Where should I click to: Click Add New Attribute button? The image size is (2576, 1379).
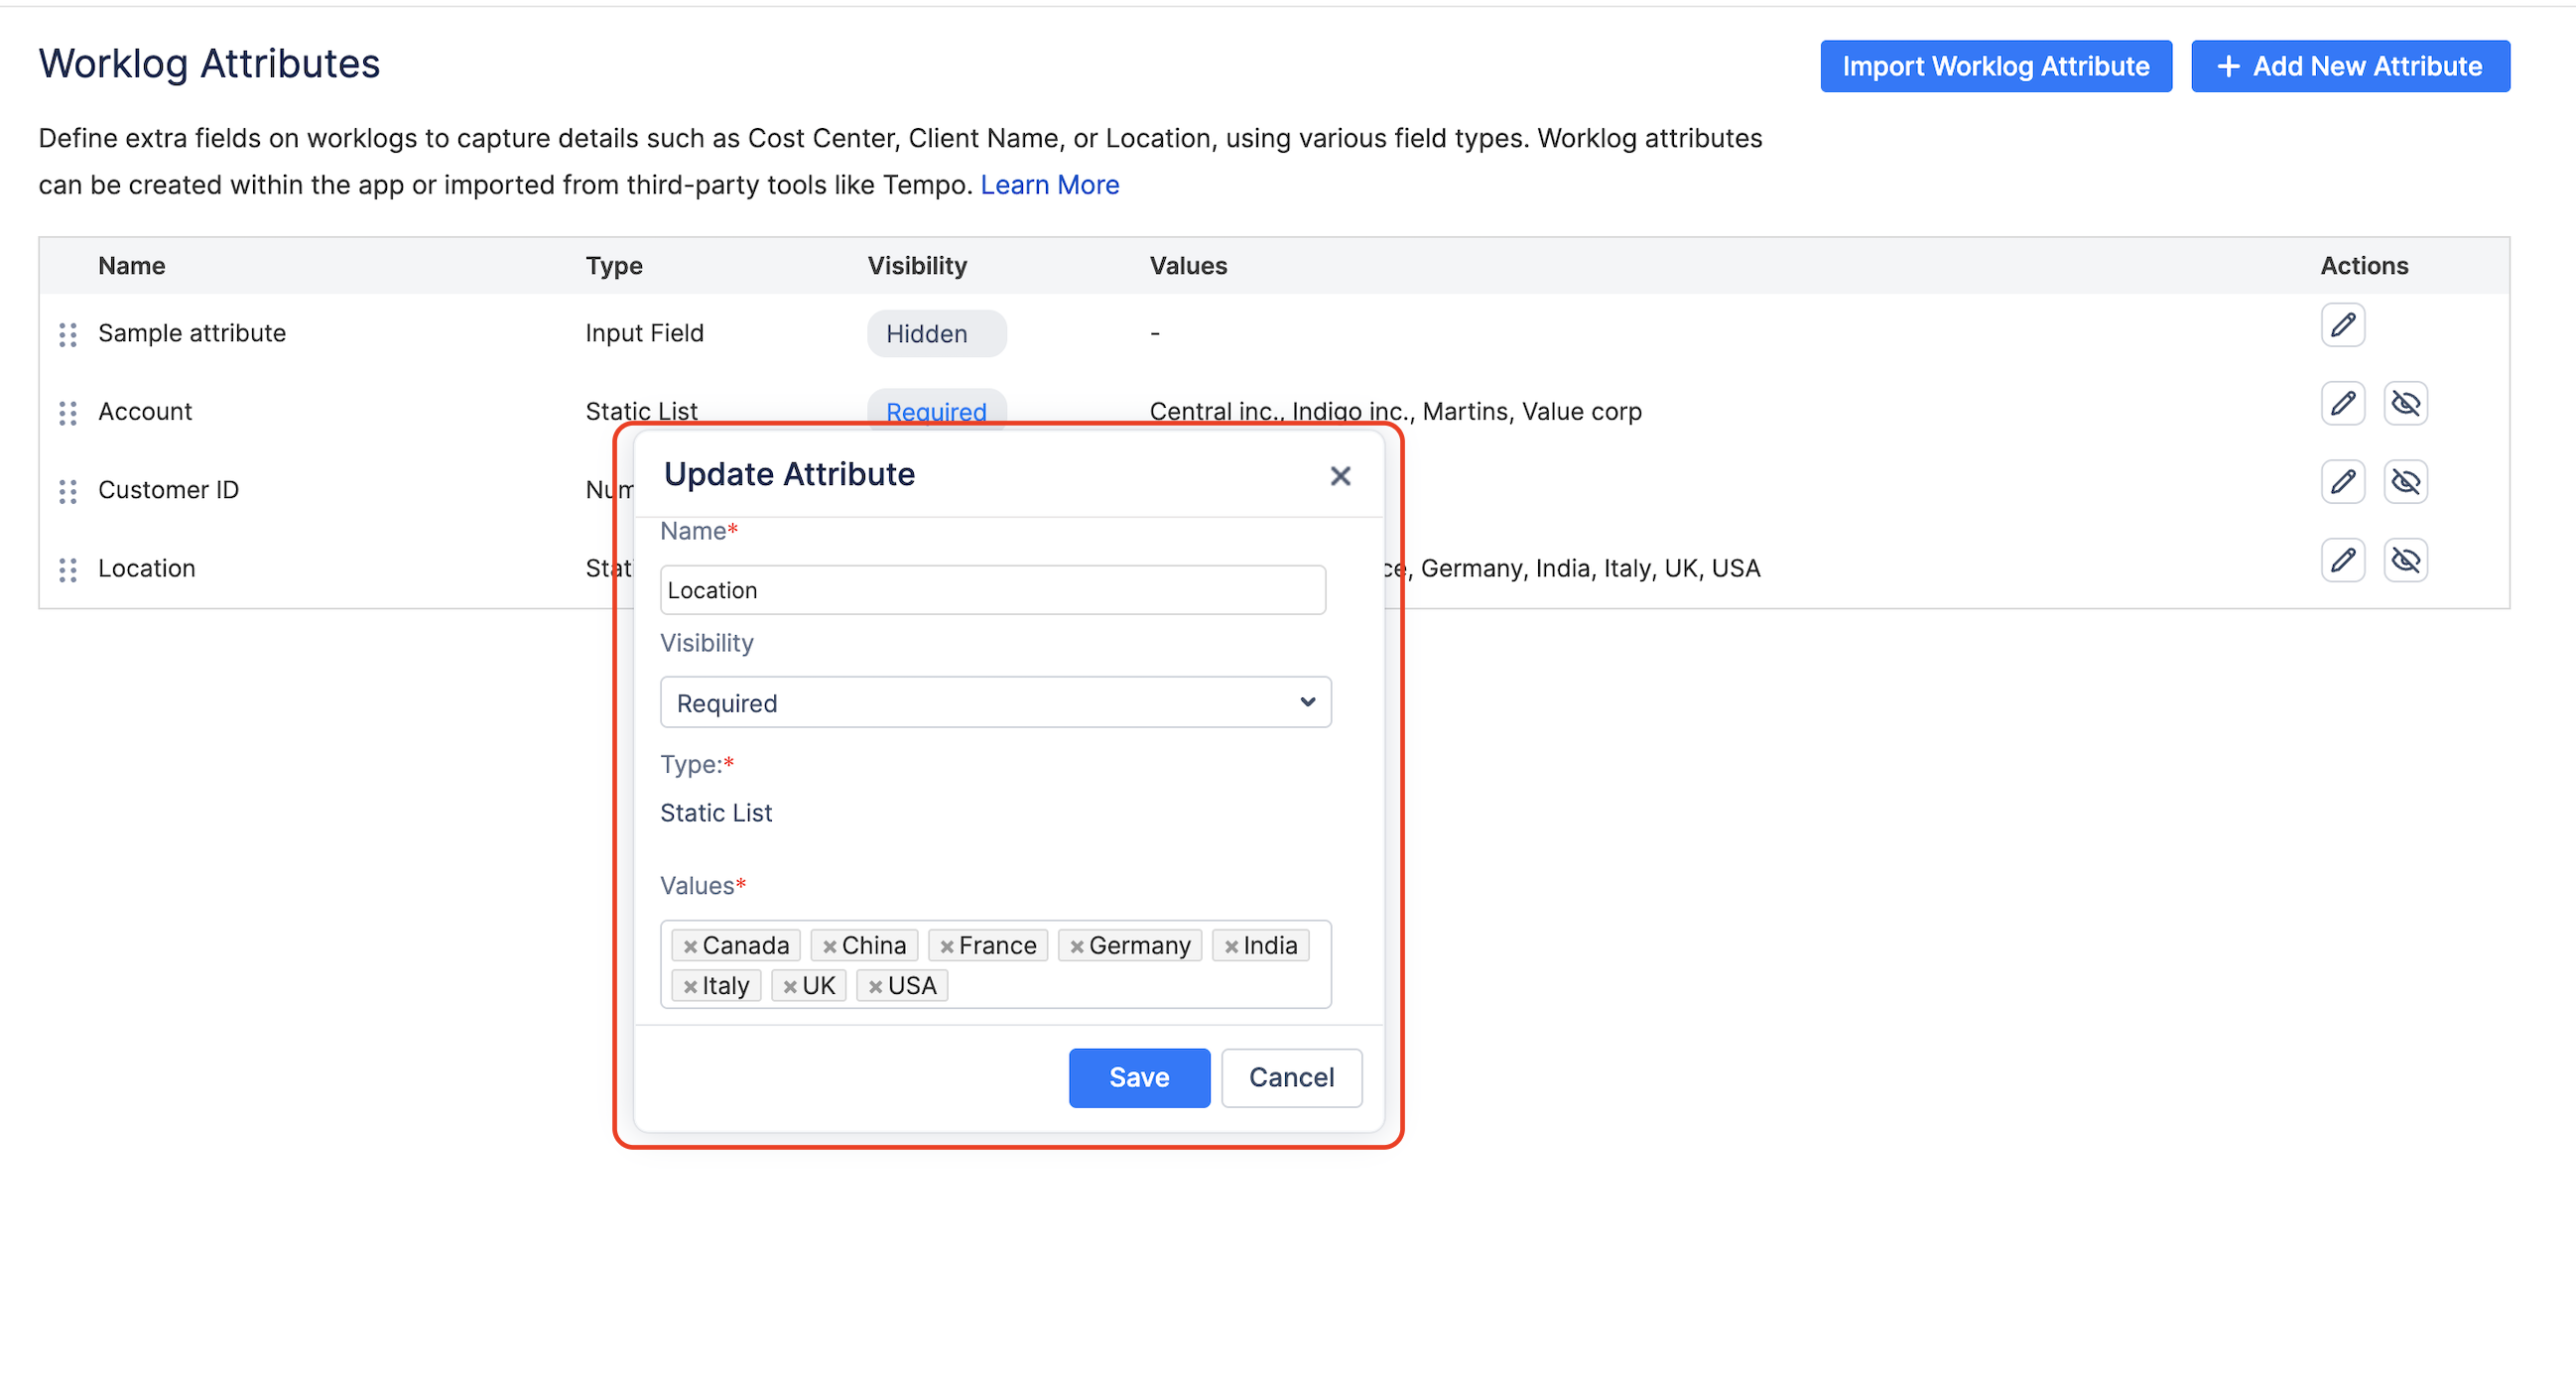click(x=2349, y=66)
